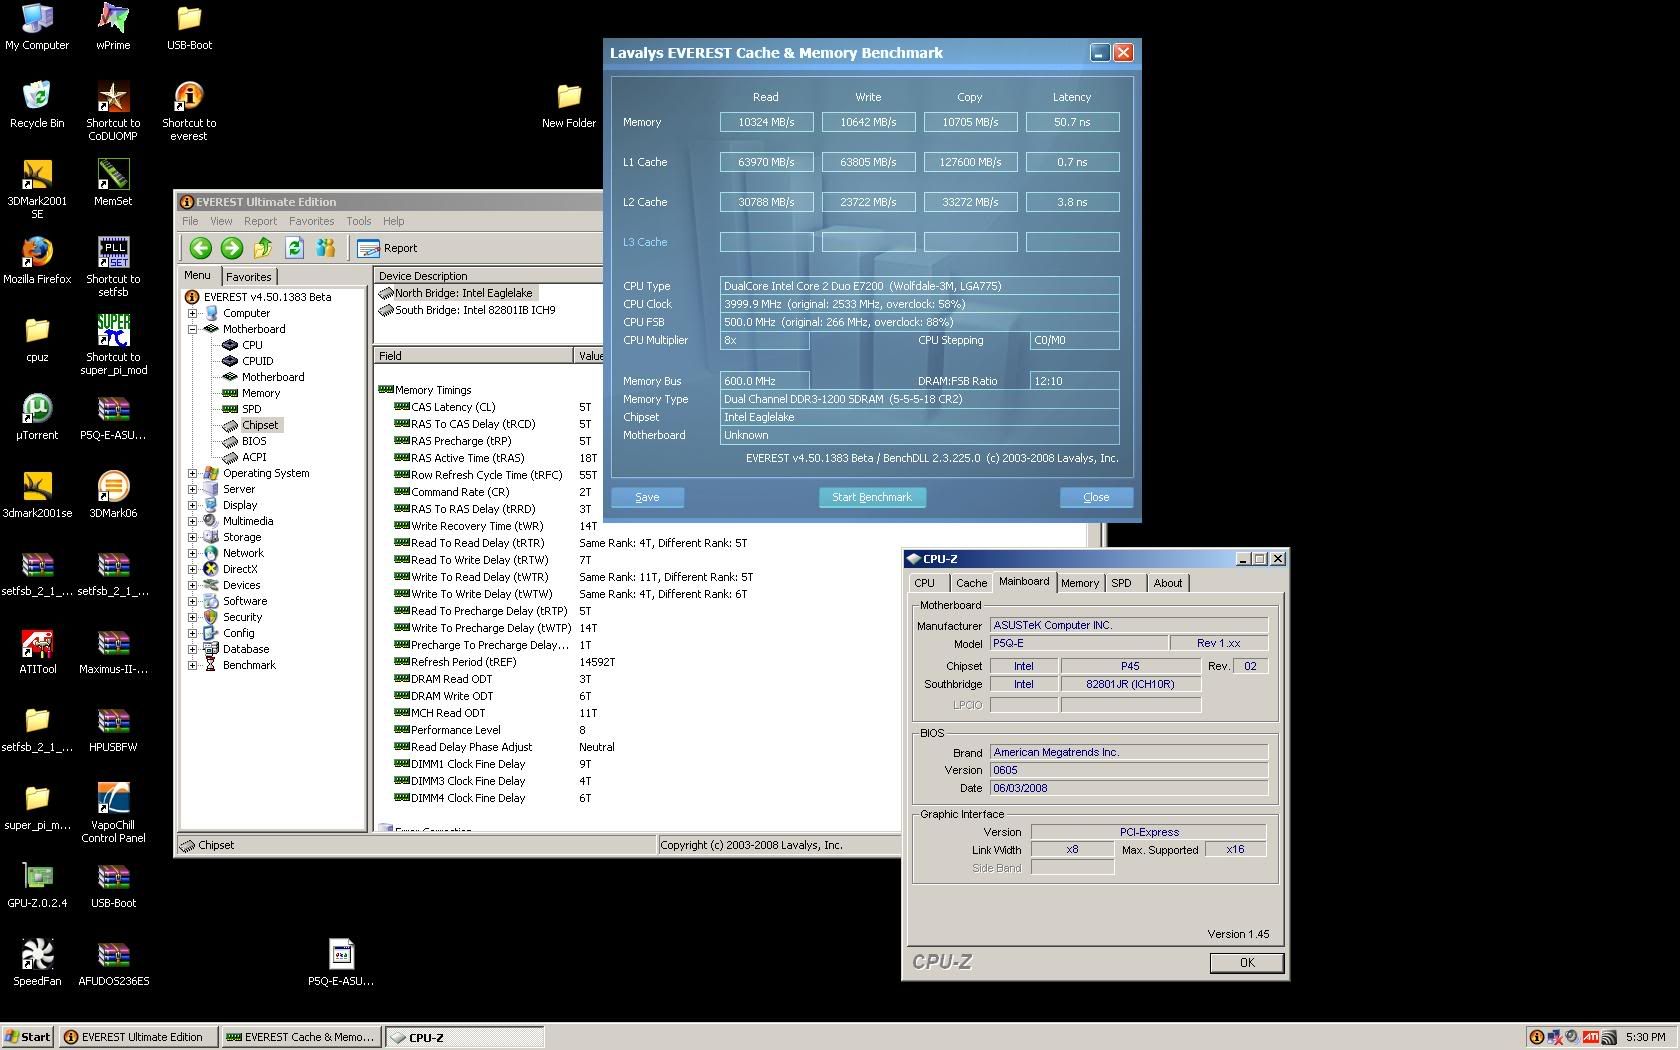This screenshot has height=1050, width=1680.
Task: Select the ATITool desktop icon
Action: pyautogui.click(x=37, y=651)
